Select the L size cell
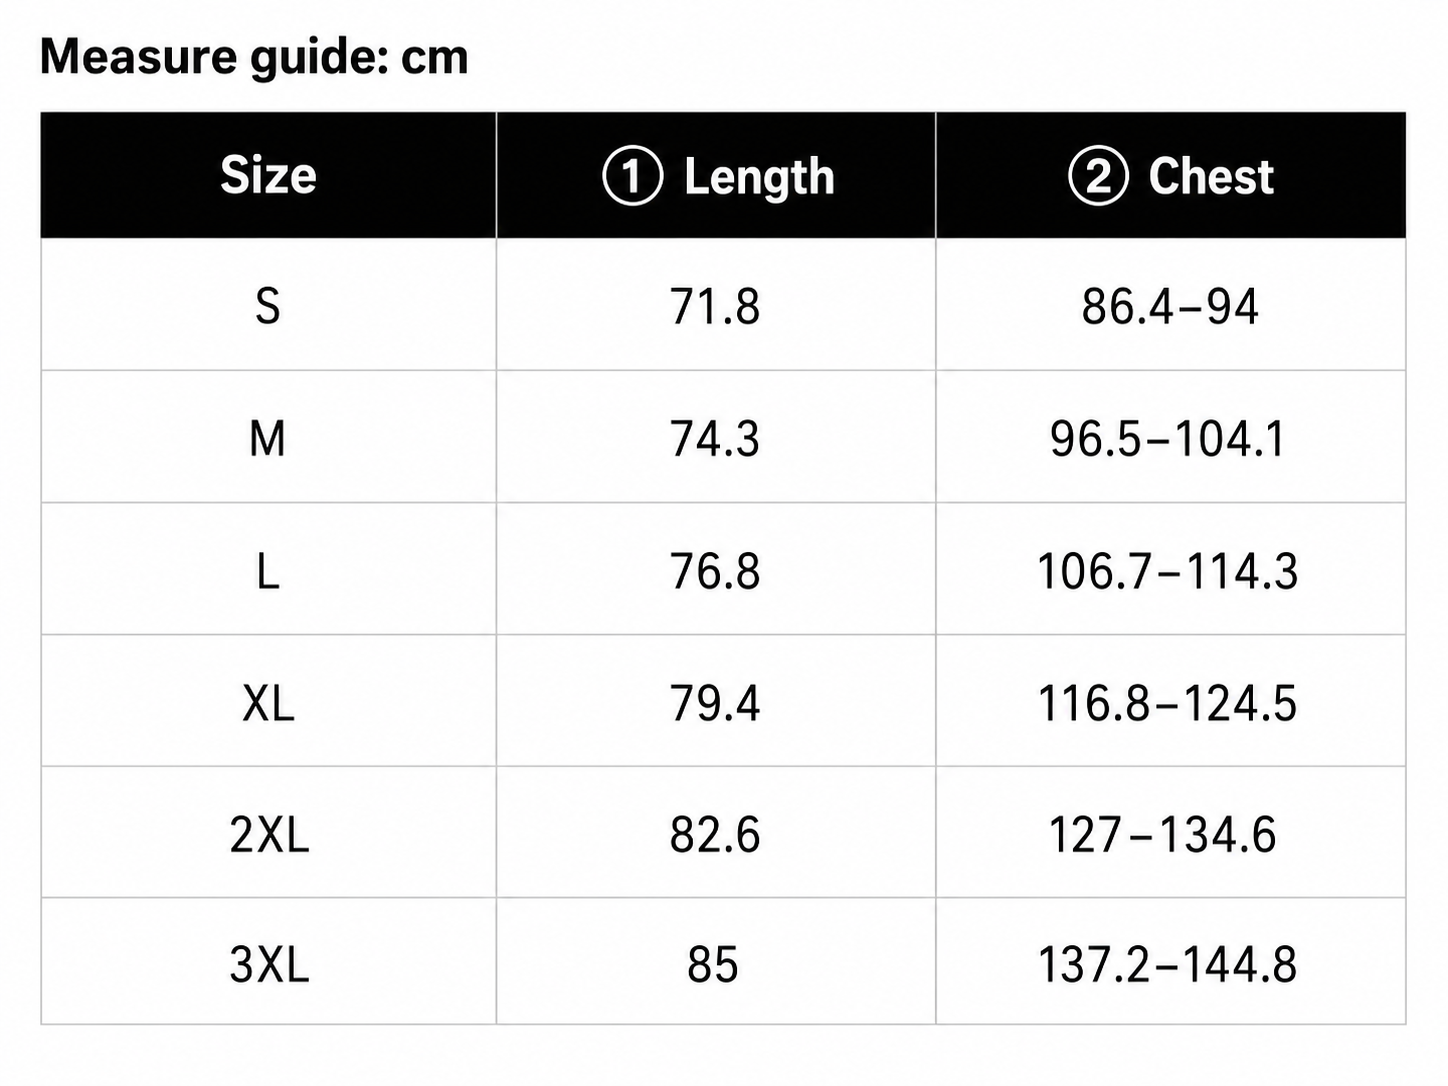 (268, 571)
